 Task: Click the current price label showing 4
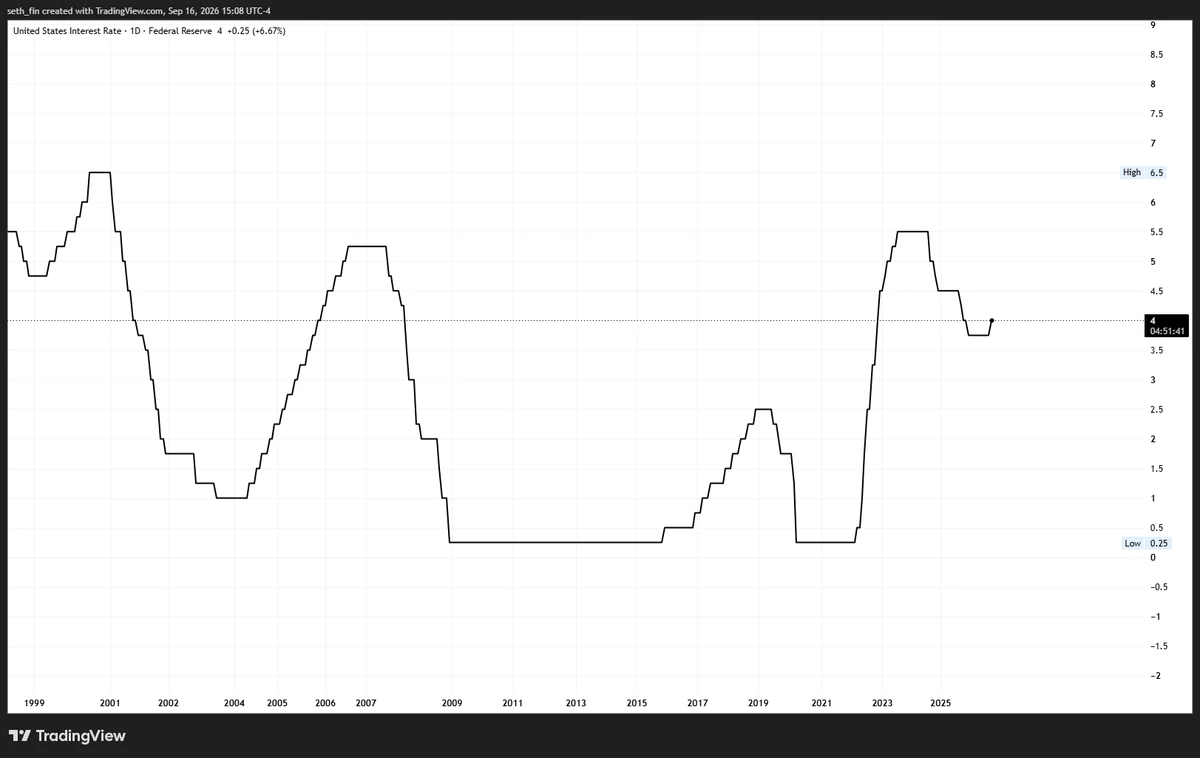click(x=1153, y=320)
